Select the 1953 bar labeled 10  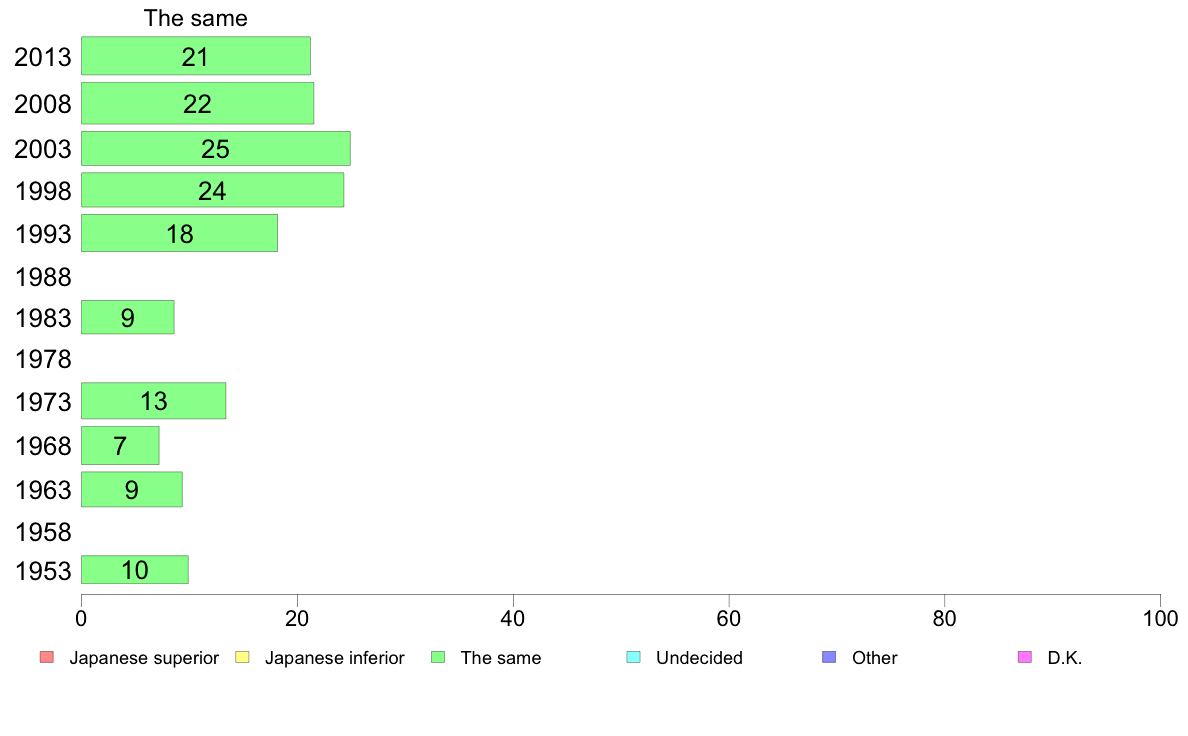tap(135, 570)
